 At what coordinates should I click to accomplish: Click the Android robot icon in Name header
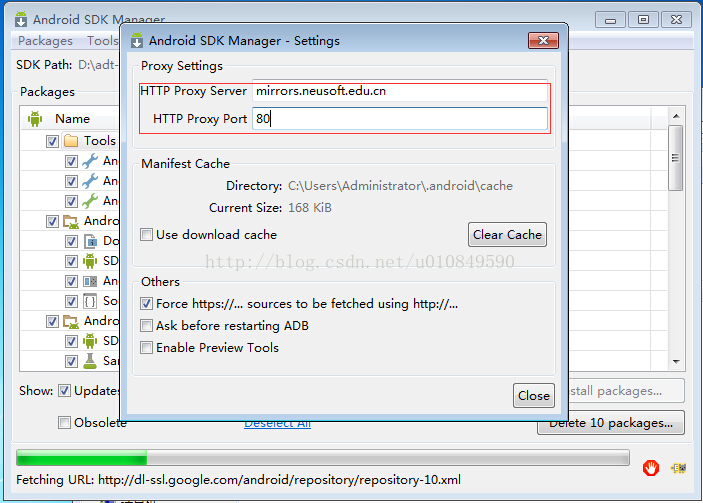coord(35,119)
